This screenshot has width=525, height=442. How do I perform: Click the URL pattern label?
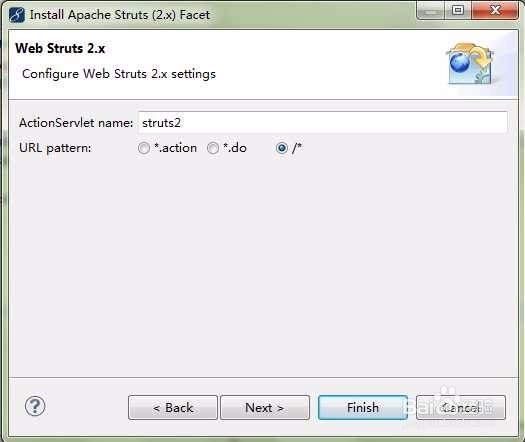[x=55, y=148]
